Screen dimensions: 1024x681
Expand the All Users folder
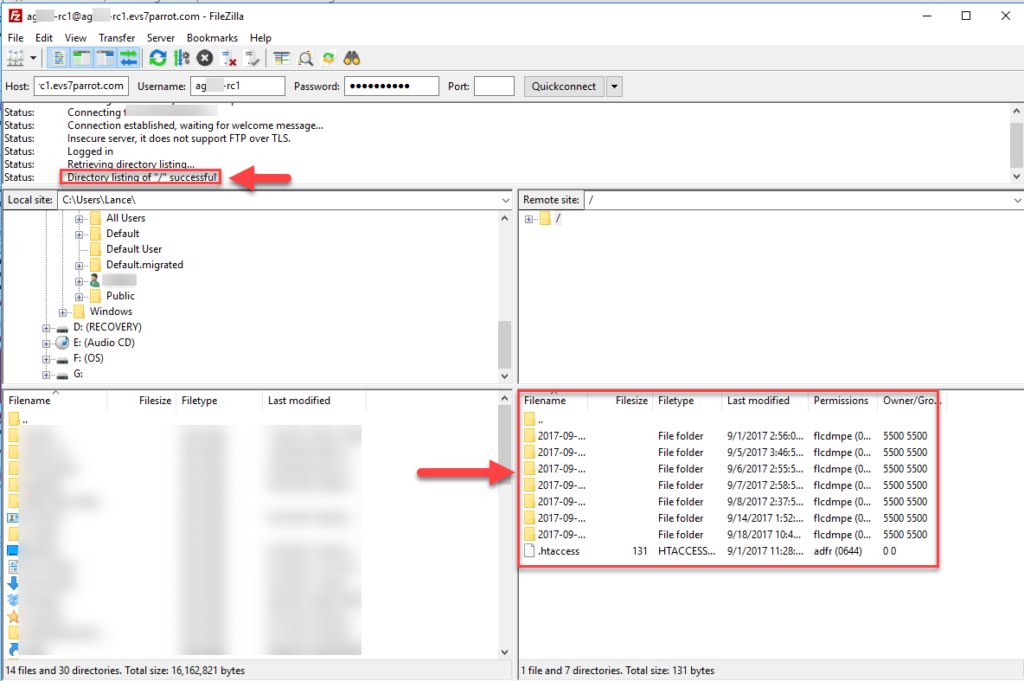tap(79, 219)
